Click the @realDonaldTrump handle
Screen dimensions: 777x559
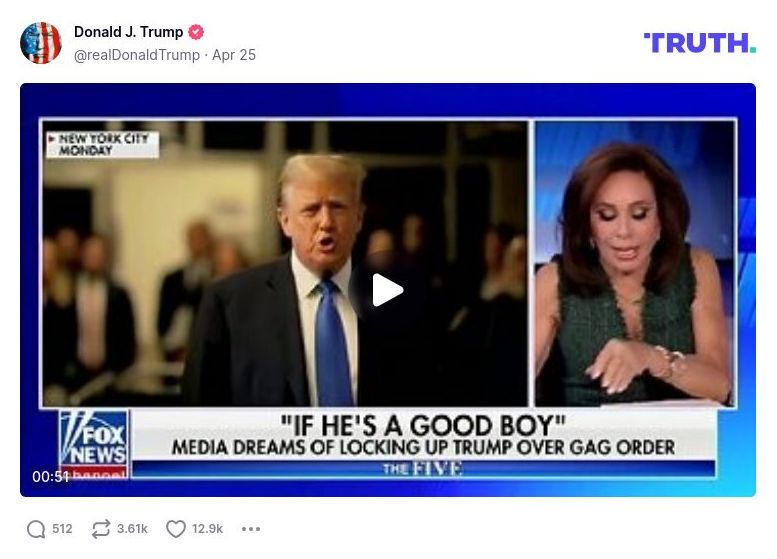137,55
